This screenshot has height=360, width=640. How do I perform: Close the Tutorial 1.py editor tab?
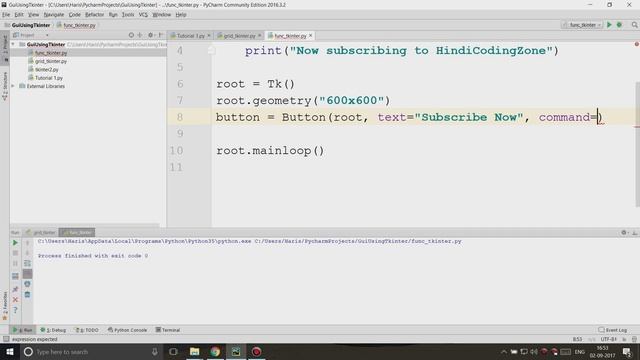[209, 36]
